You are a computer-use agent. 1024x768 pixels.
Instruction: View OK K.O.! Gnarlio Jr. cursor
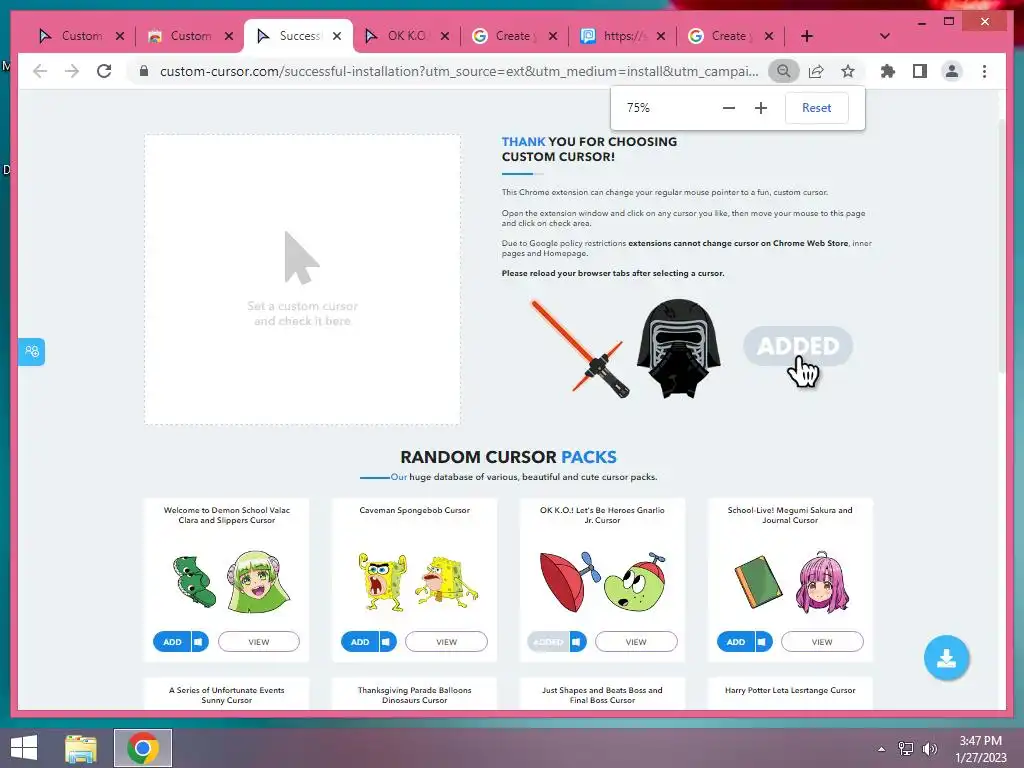(636, 642)
